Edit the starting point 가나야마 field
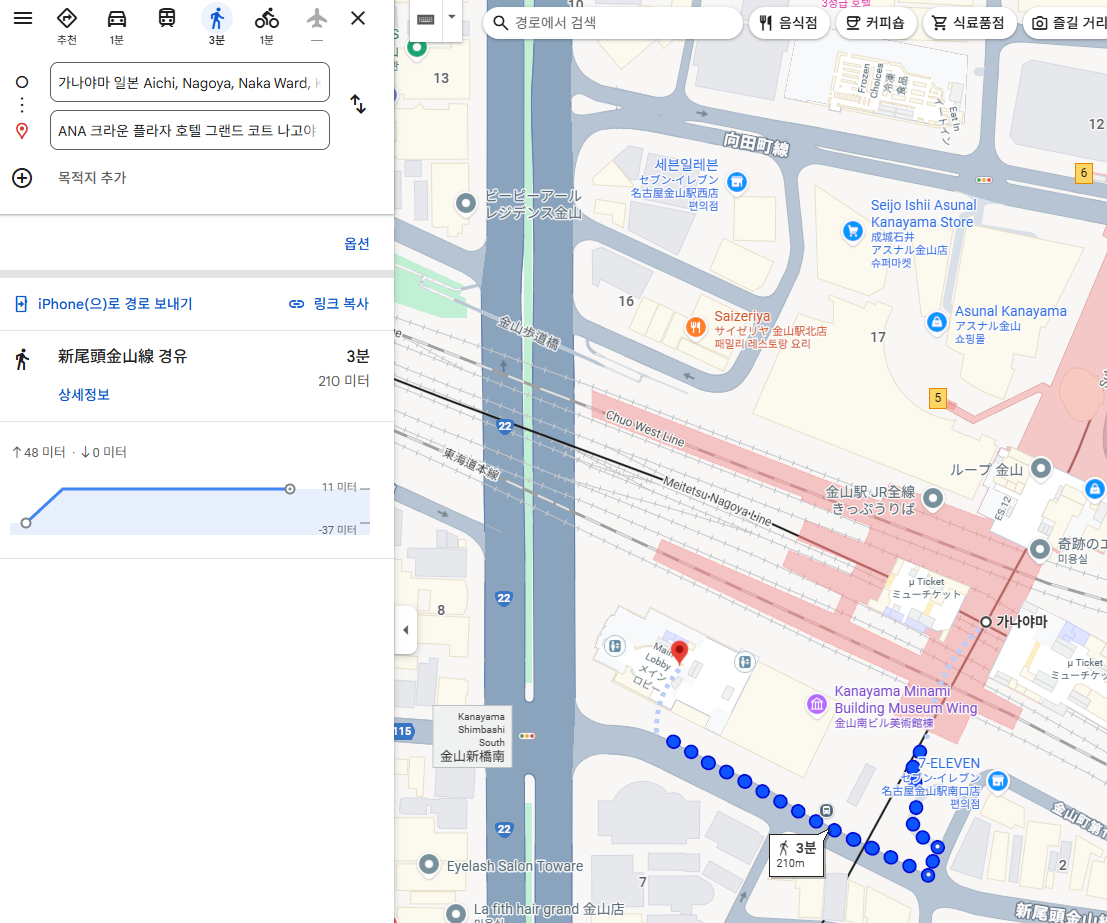Image resolution: width=1107 pixels, height=923 pixels. [190, 83]
